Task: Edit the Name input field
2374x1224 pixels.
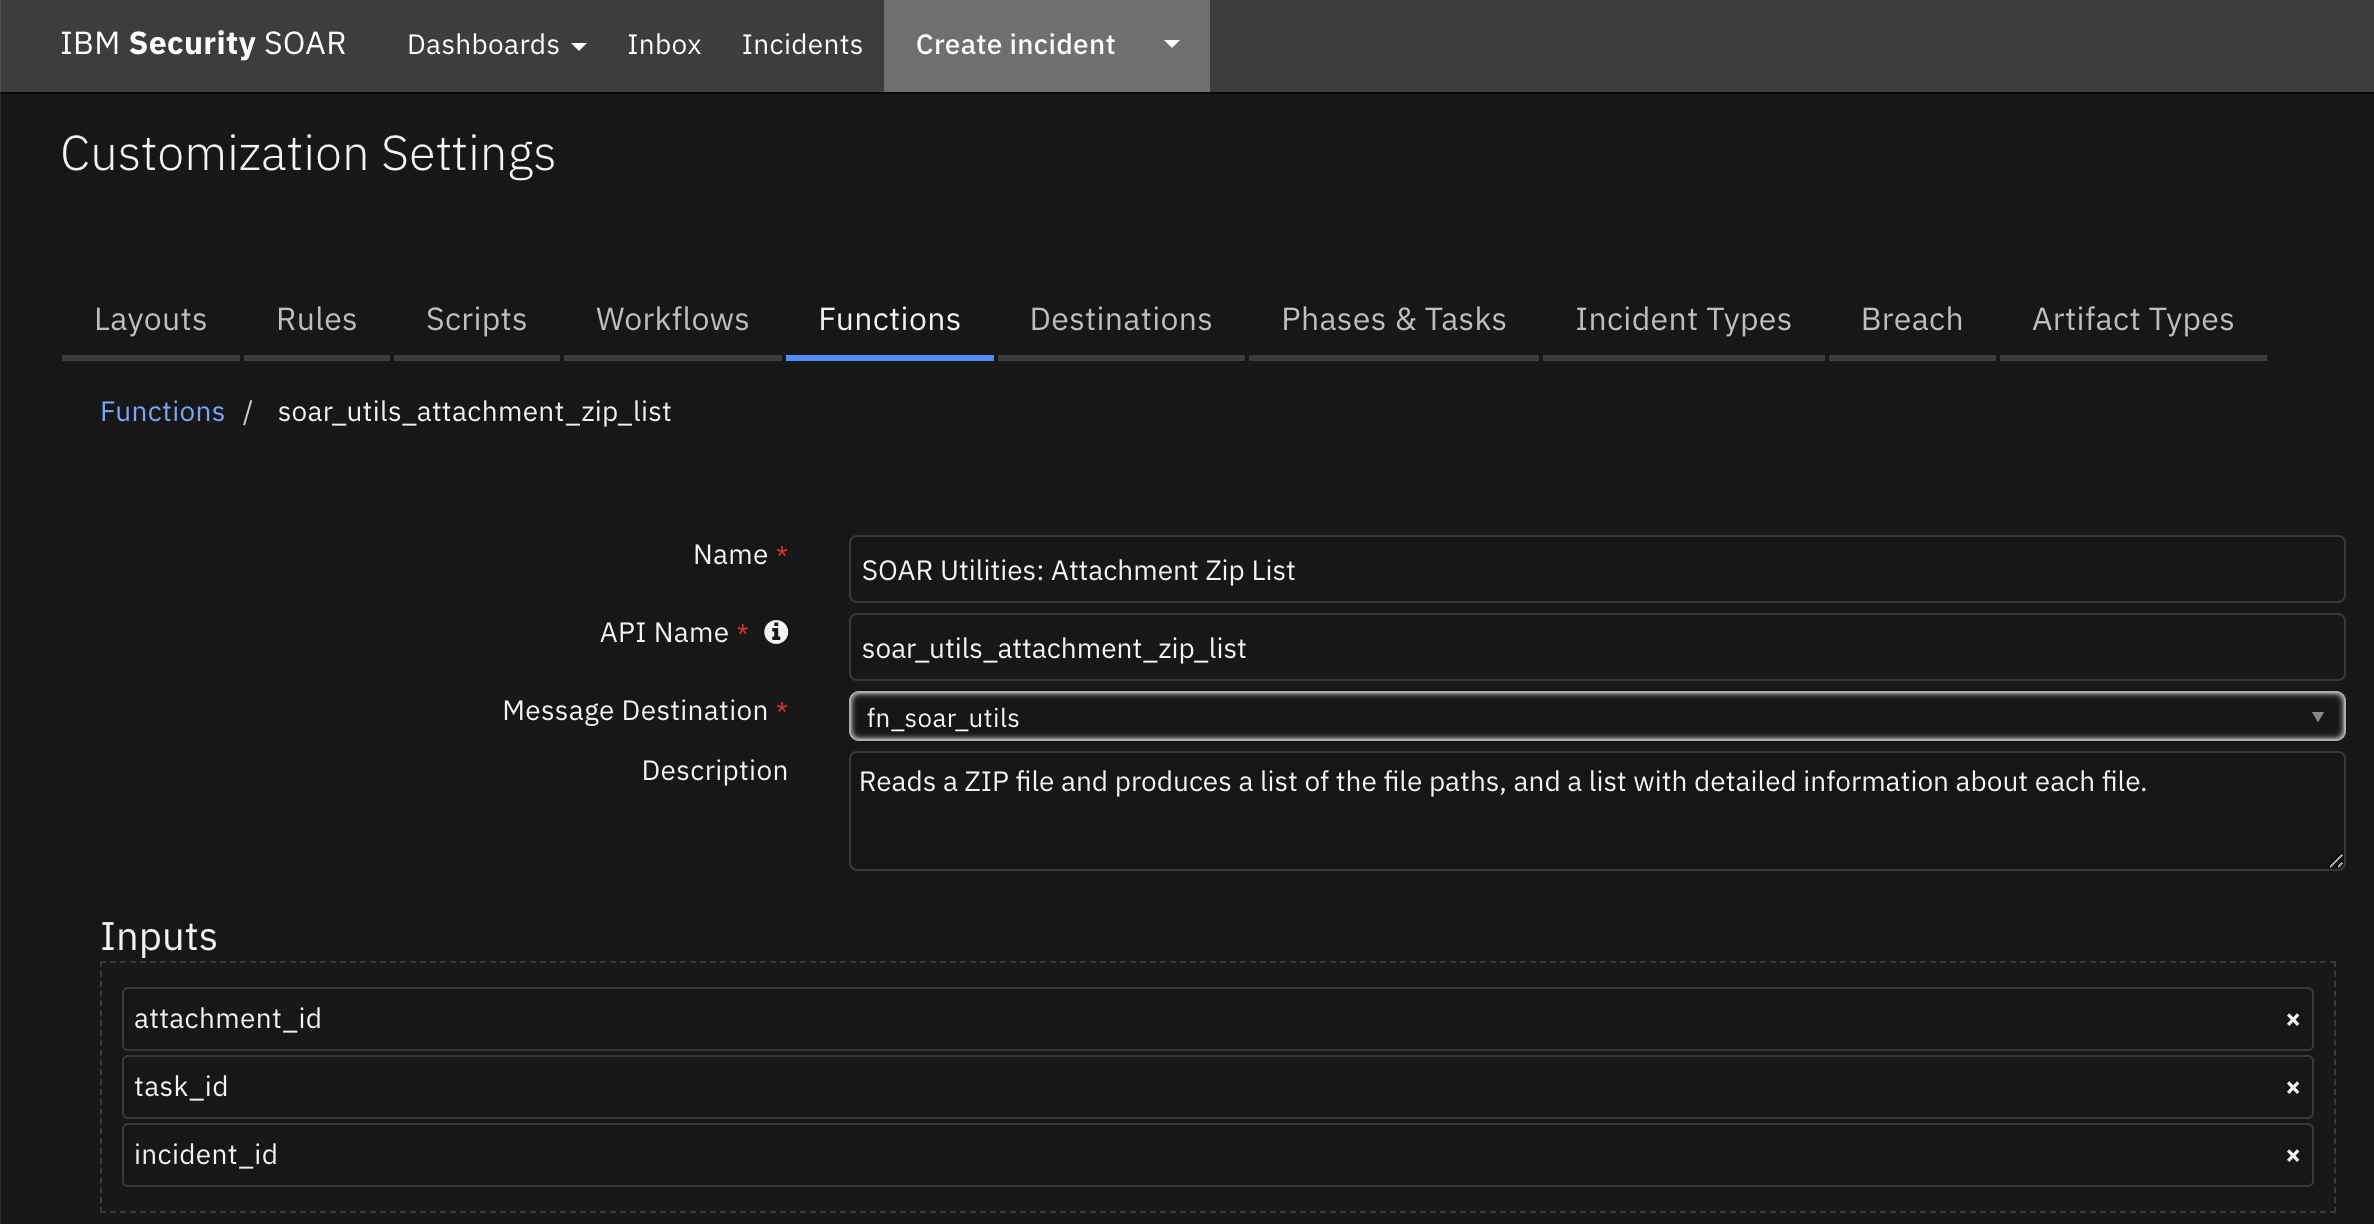Action: coord(1594,570)
